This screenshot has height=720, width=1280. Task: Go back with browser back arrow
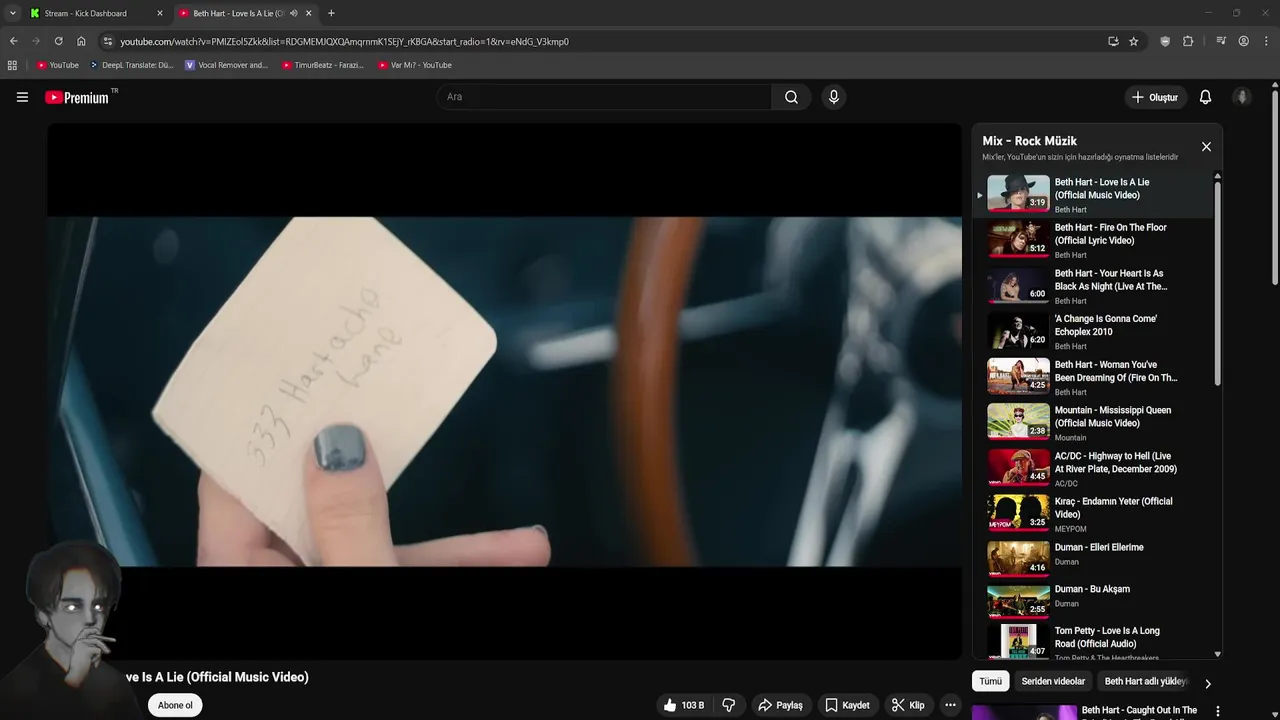point(13,41)
